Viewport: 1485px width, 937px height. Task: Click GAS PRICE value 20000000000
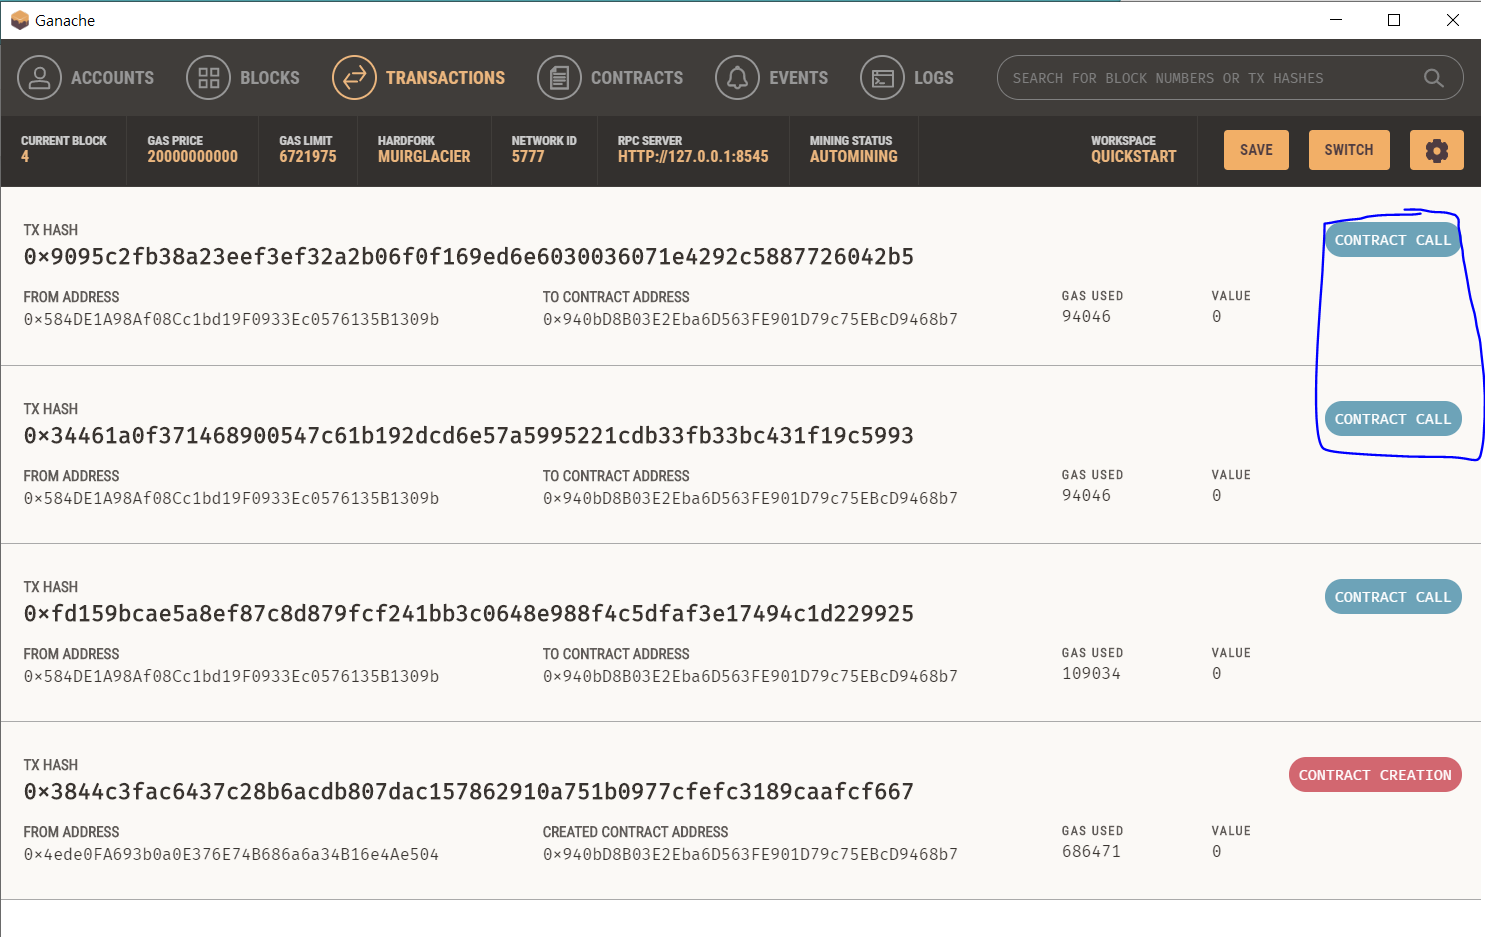[x=193, y=157]
